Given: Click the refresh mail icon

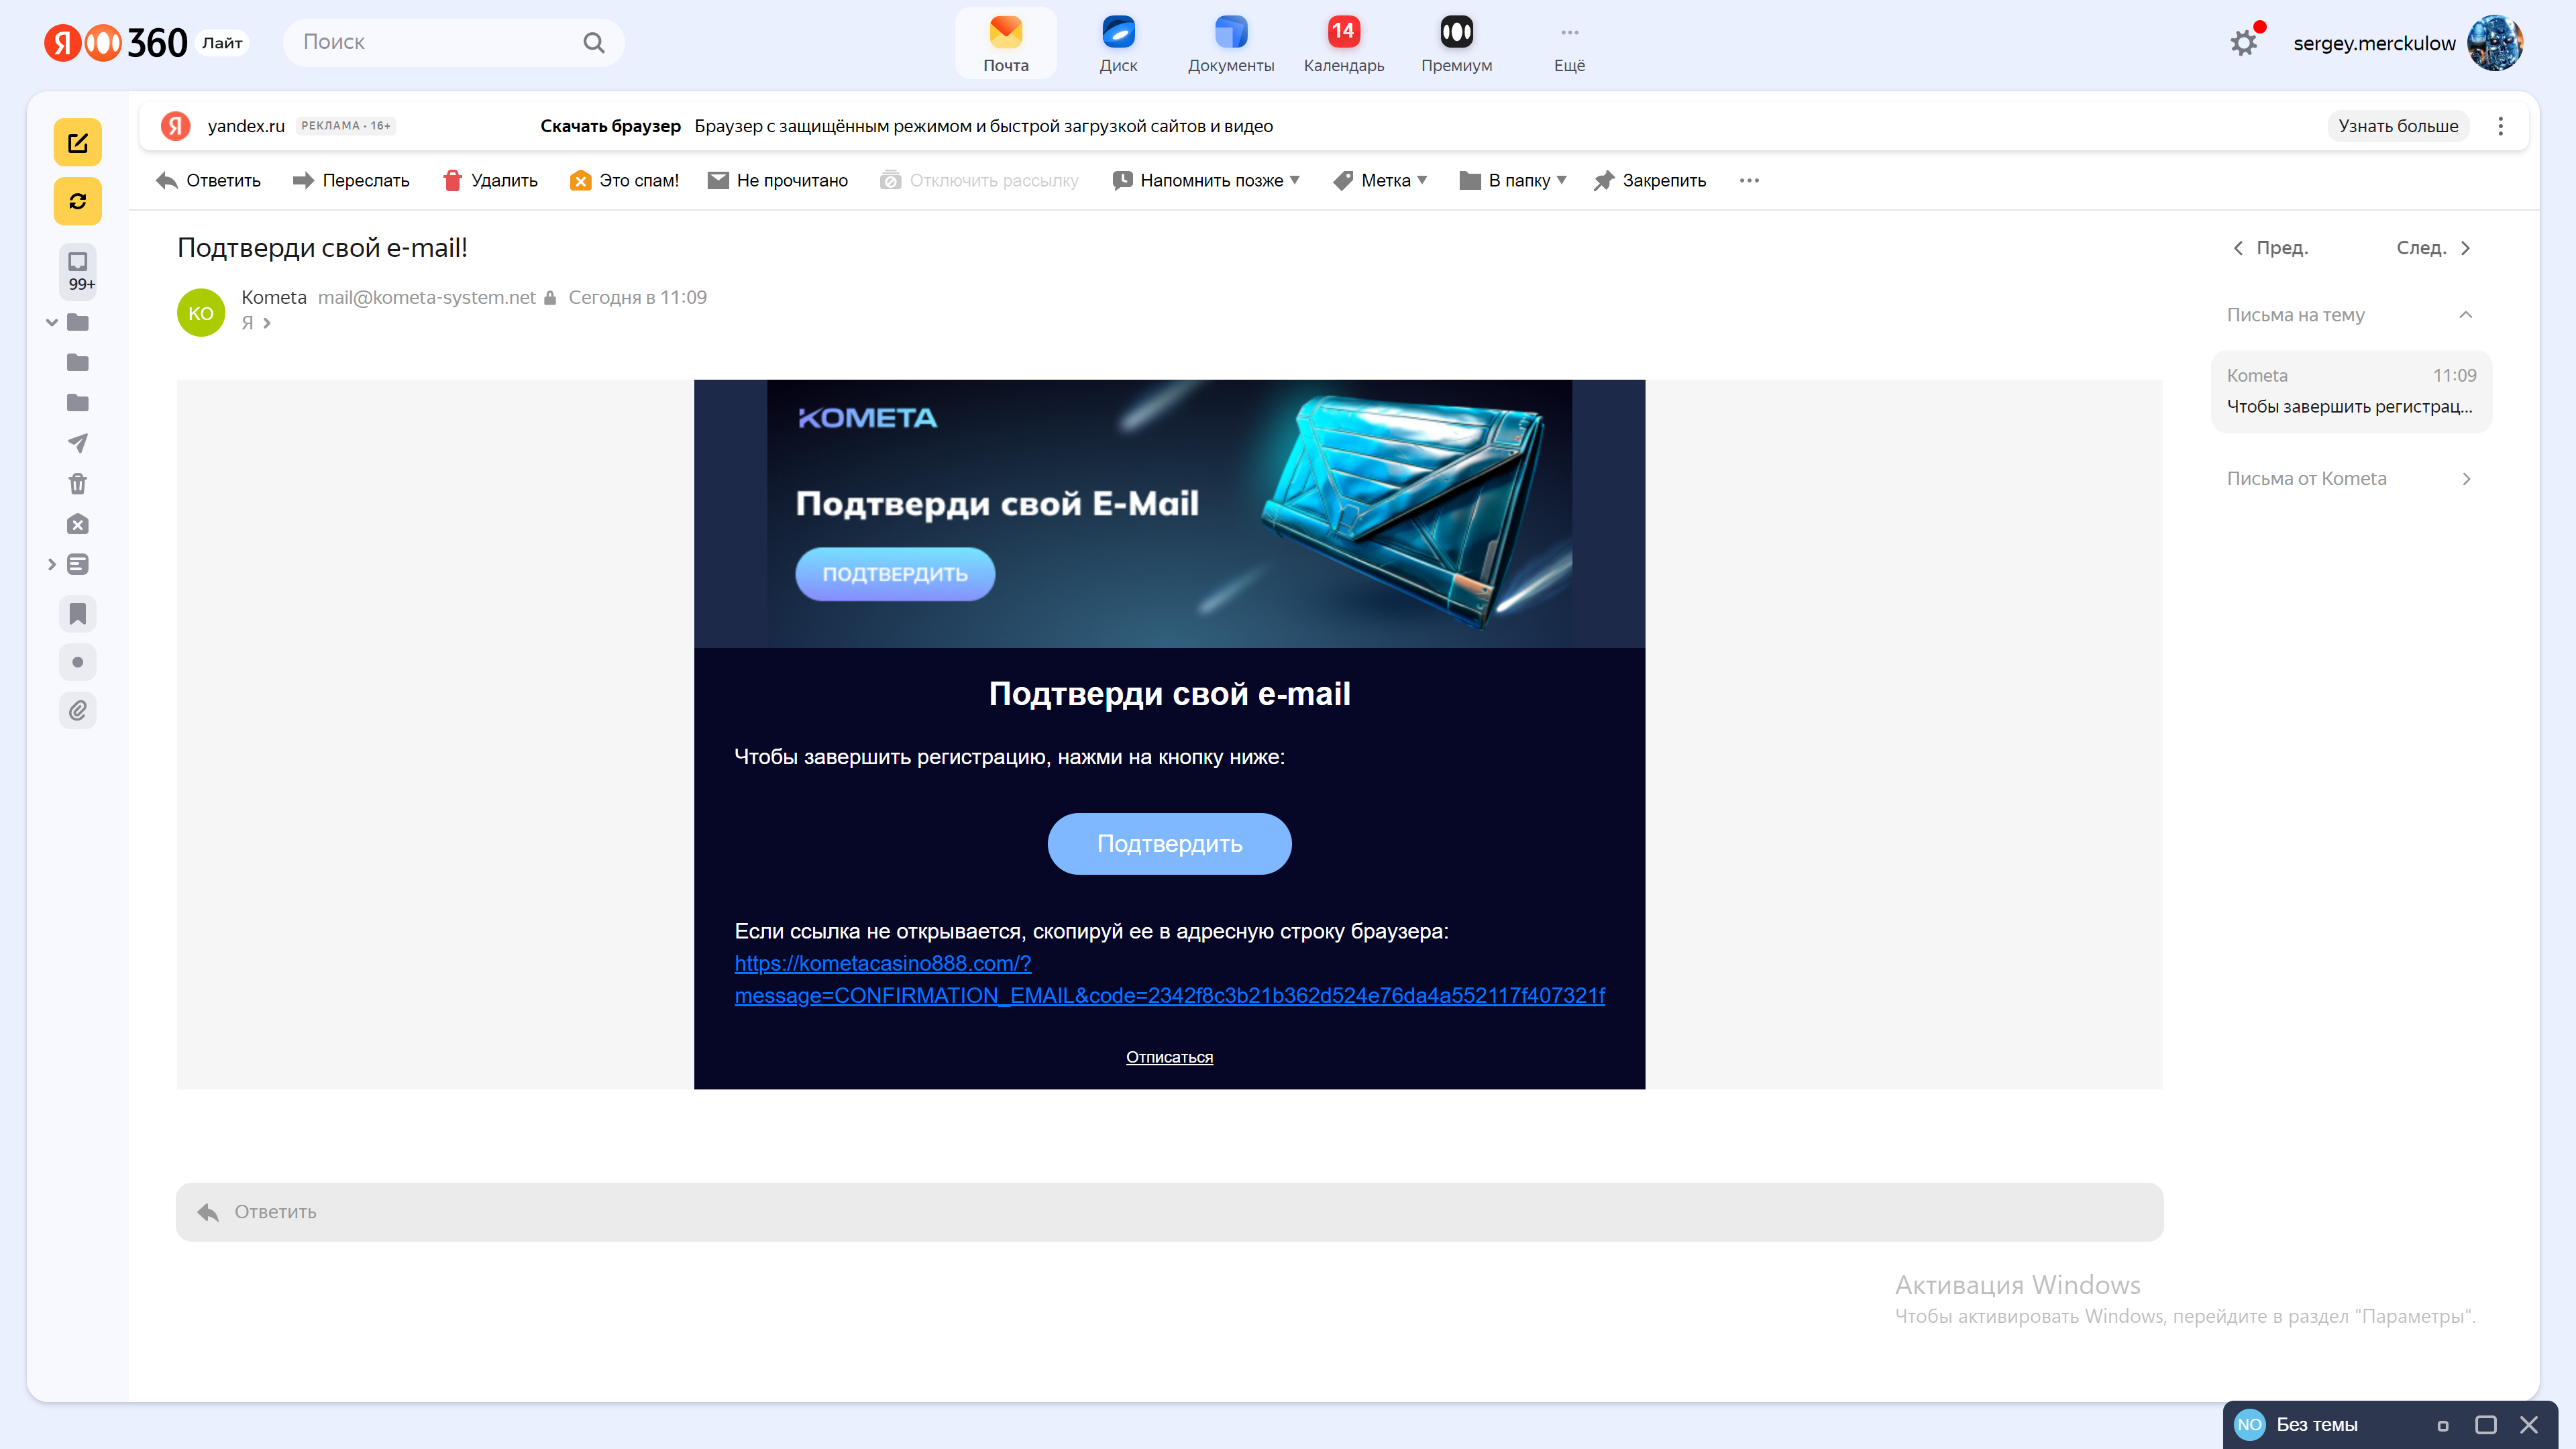Looking at the screenshot, I should [77, 201].
